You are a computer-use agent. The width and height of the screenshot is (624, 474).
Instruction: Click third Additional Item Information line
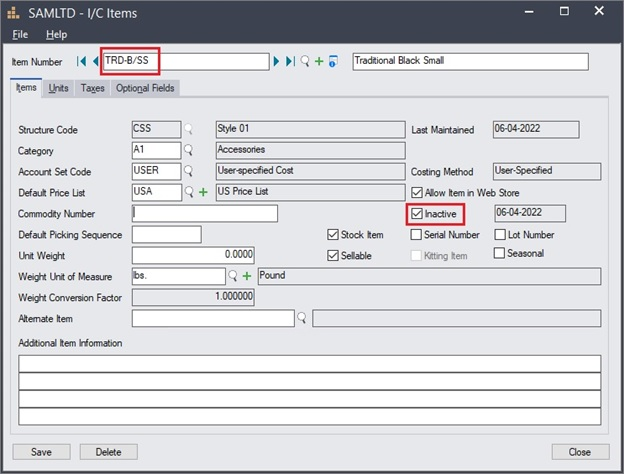click(x=310, y=399)
